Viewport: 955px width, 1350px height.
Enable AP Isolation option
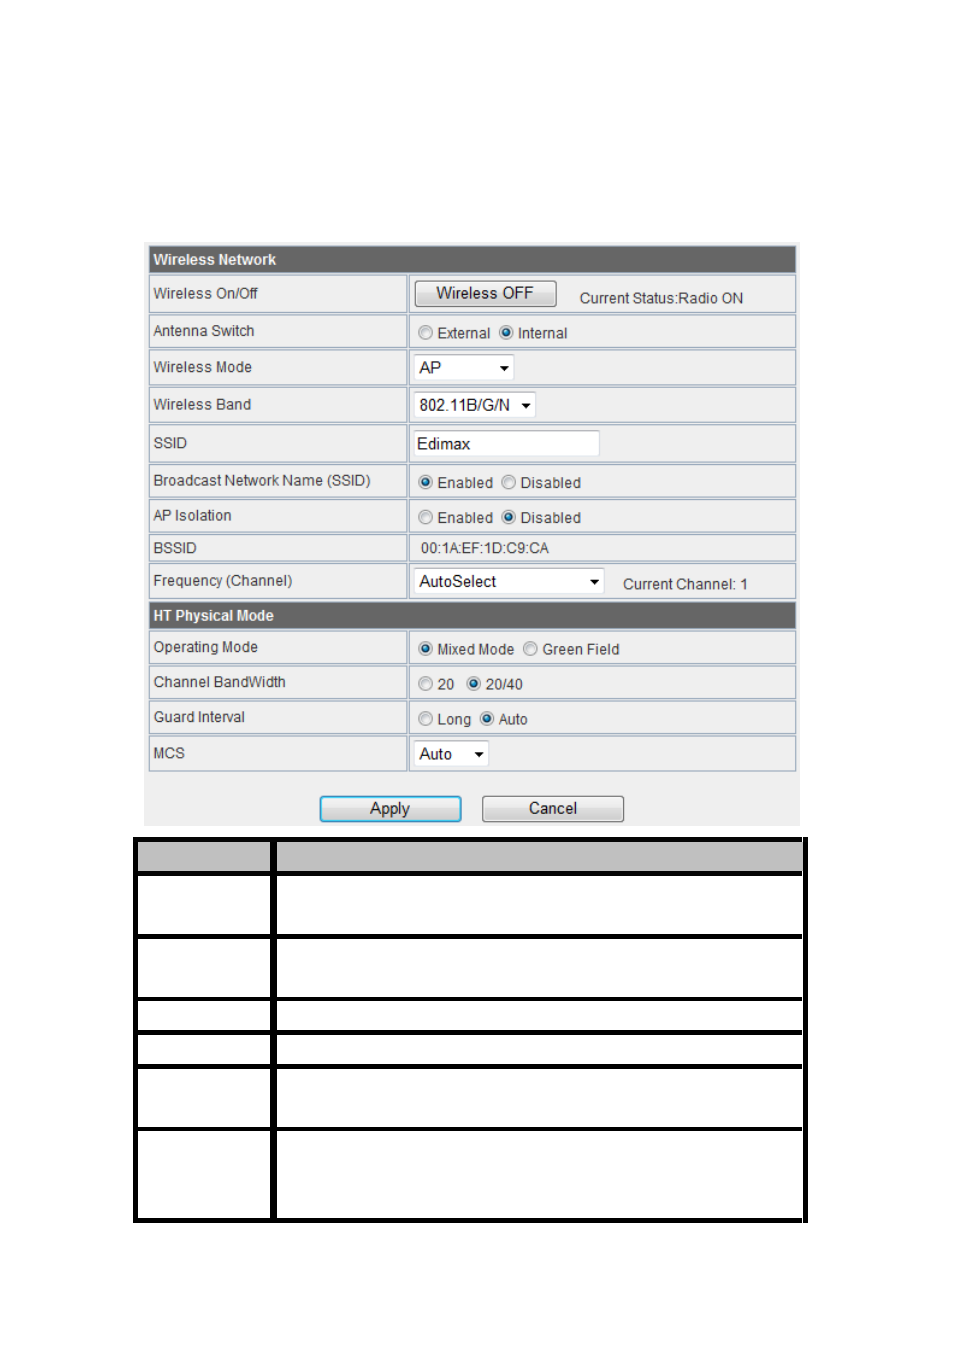(426, 518)
